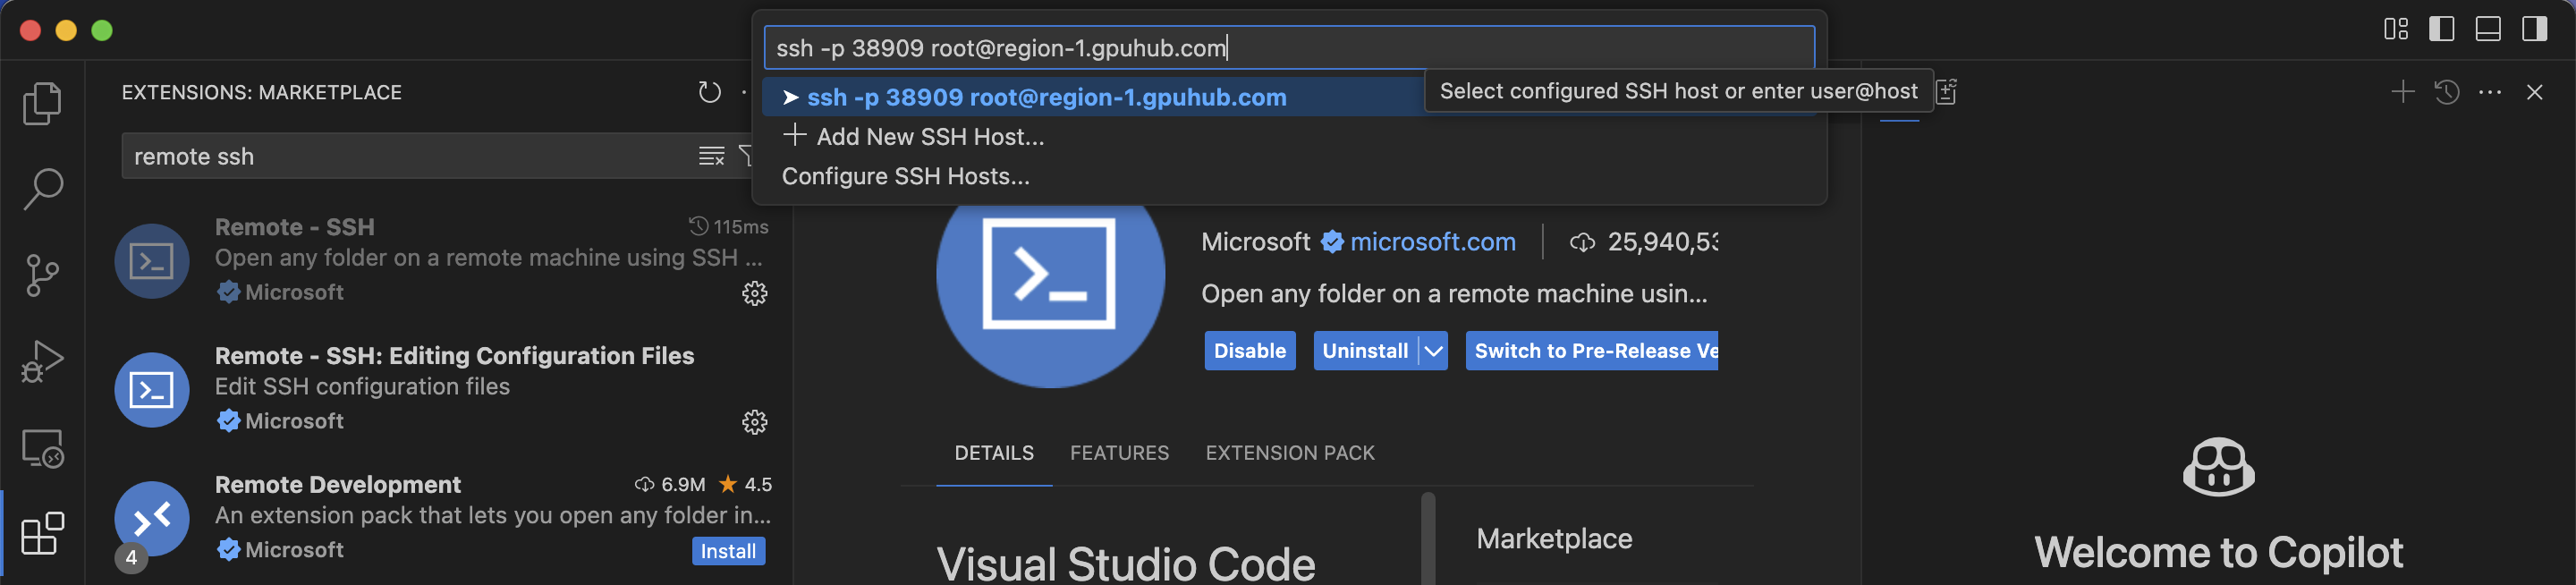Click the Microsoft publisher name in details
This screenshot has width=2576, height=585.
click(1255, 242)
